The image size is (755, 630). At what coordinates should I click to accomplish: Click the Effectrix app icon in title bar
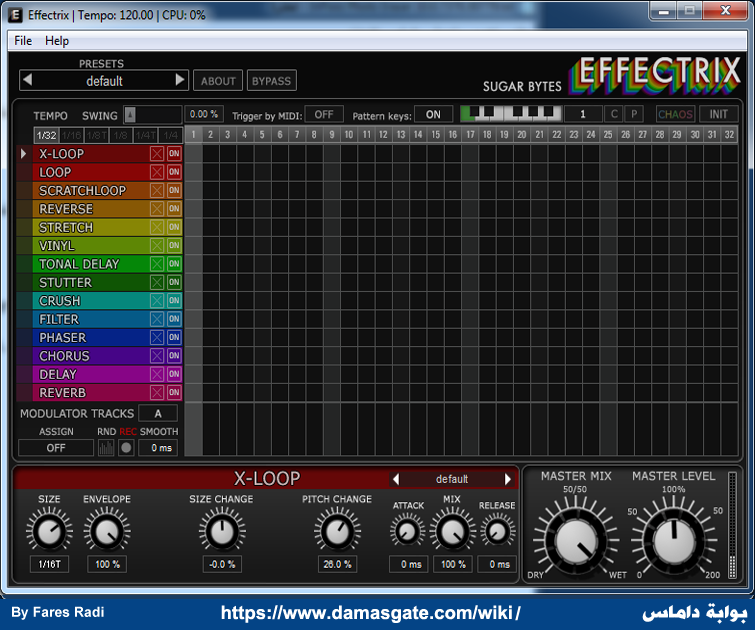click(x=15, y=15)
